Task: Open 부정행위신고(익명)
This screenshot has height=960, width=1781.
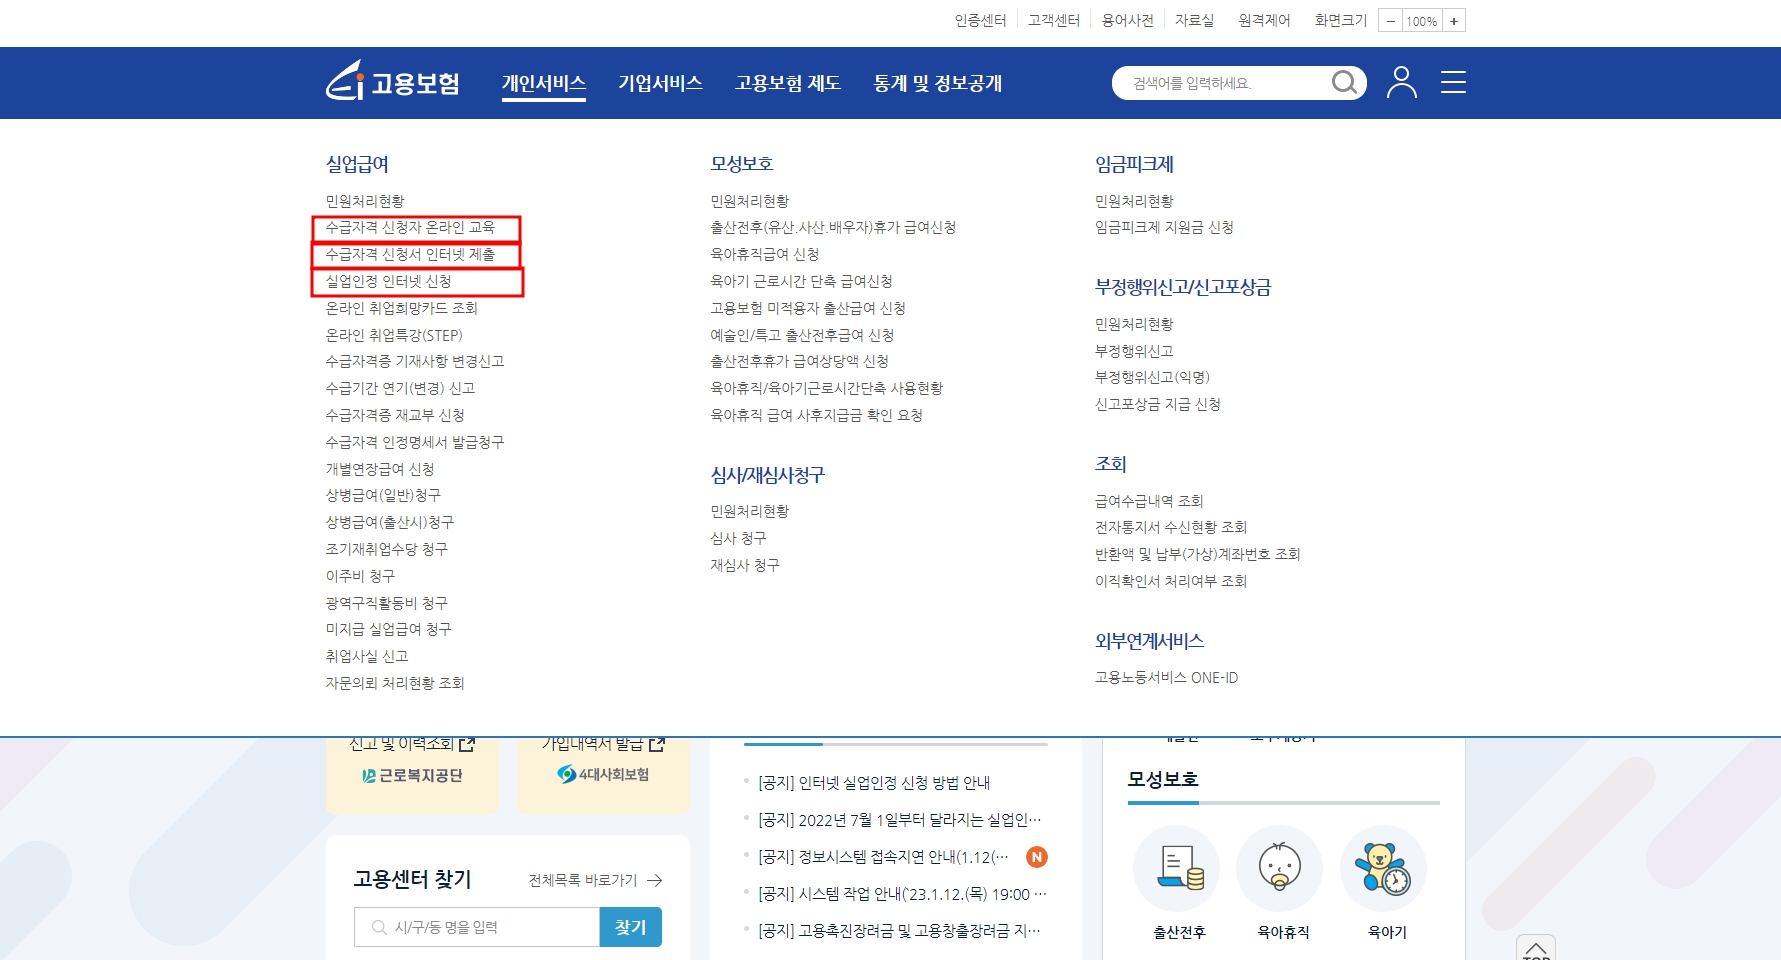Action: (x=1152, y=378)
